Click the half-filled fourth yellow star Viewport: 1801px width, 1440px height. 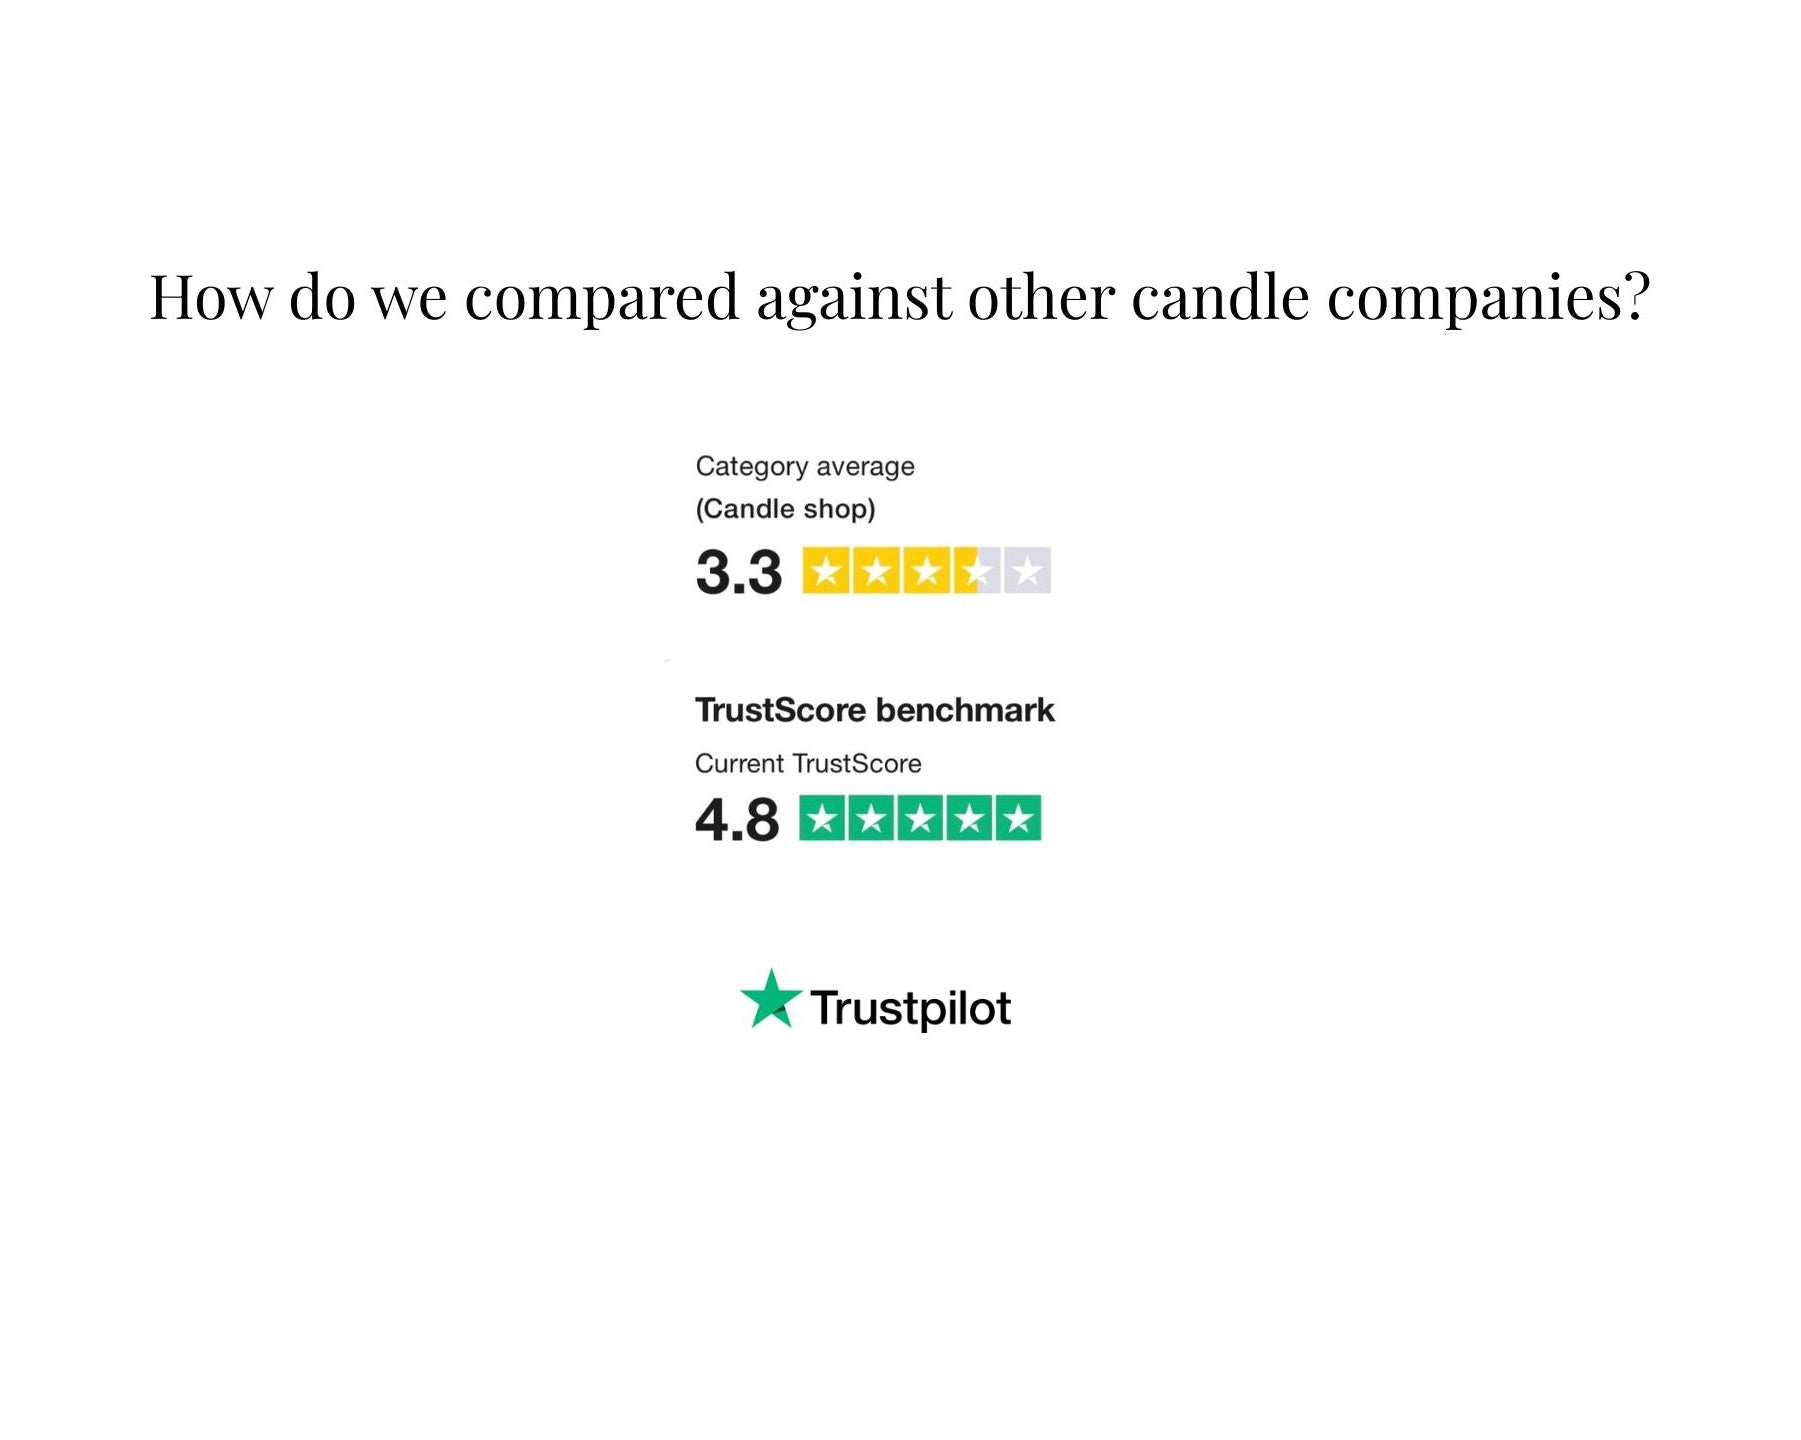[x=976, y=571]
